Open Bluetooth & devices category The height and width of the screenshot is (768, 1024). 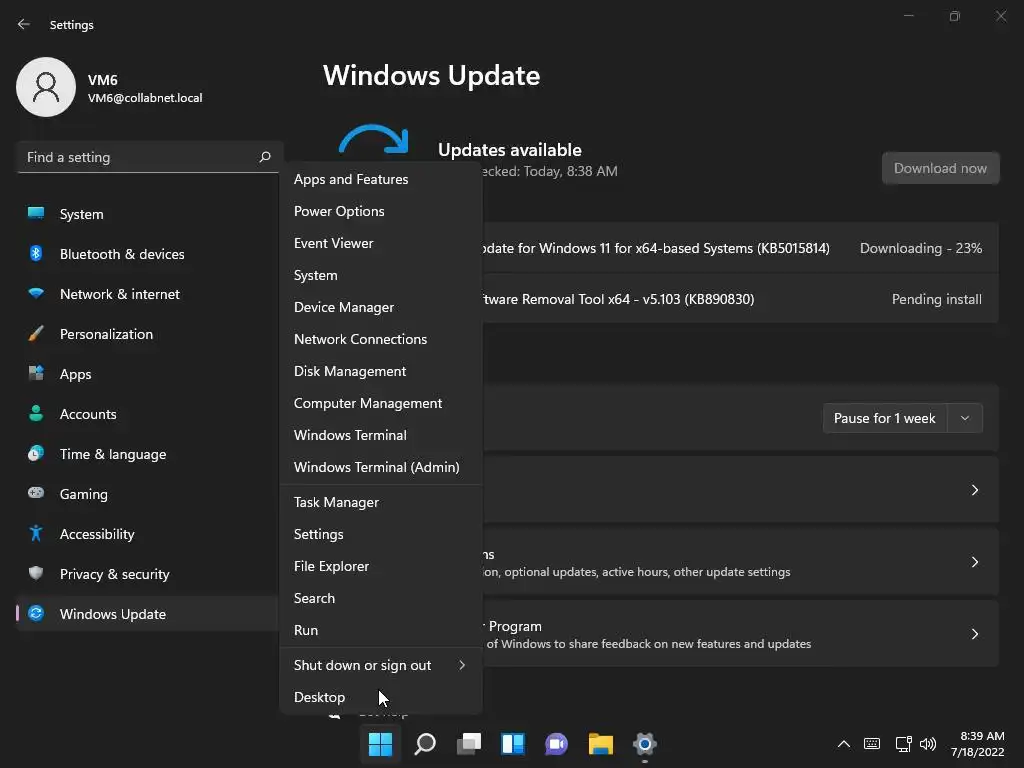tap(148, 254)
